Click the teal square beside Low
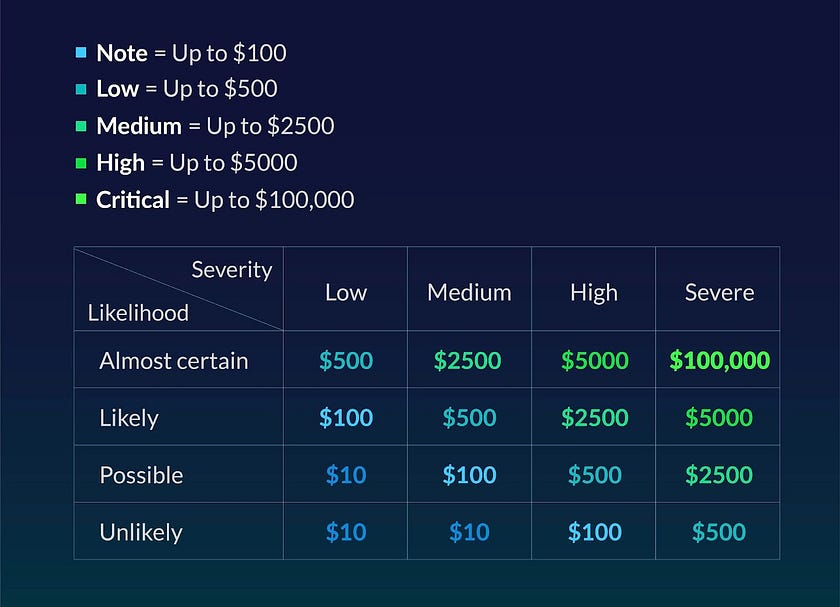The image size is (840, 607). [x=81, y=89]
